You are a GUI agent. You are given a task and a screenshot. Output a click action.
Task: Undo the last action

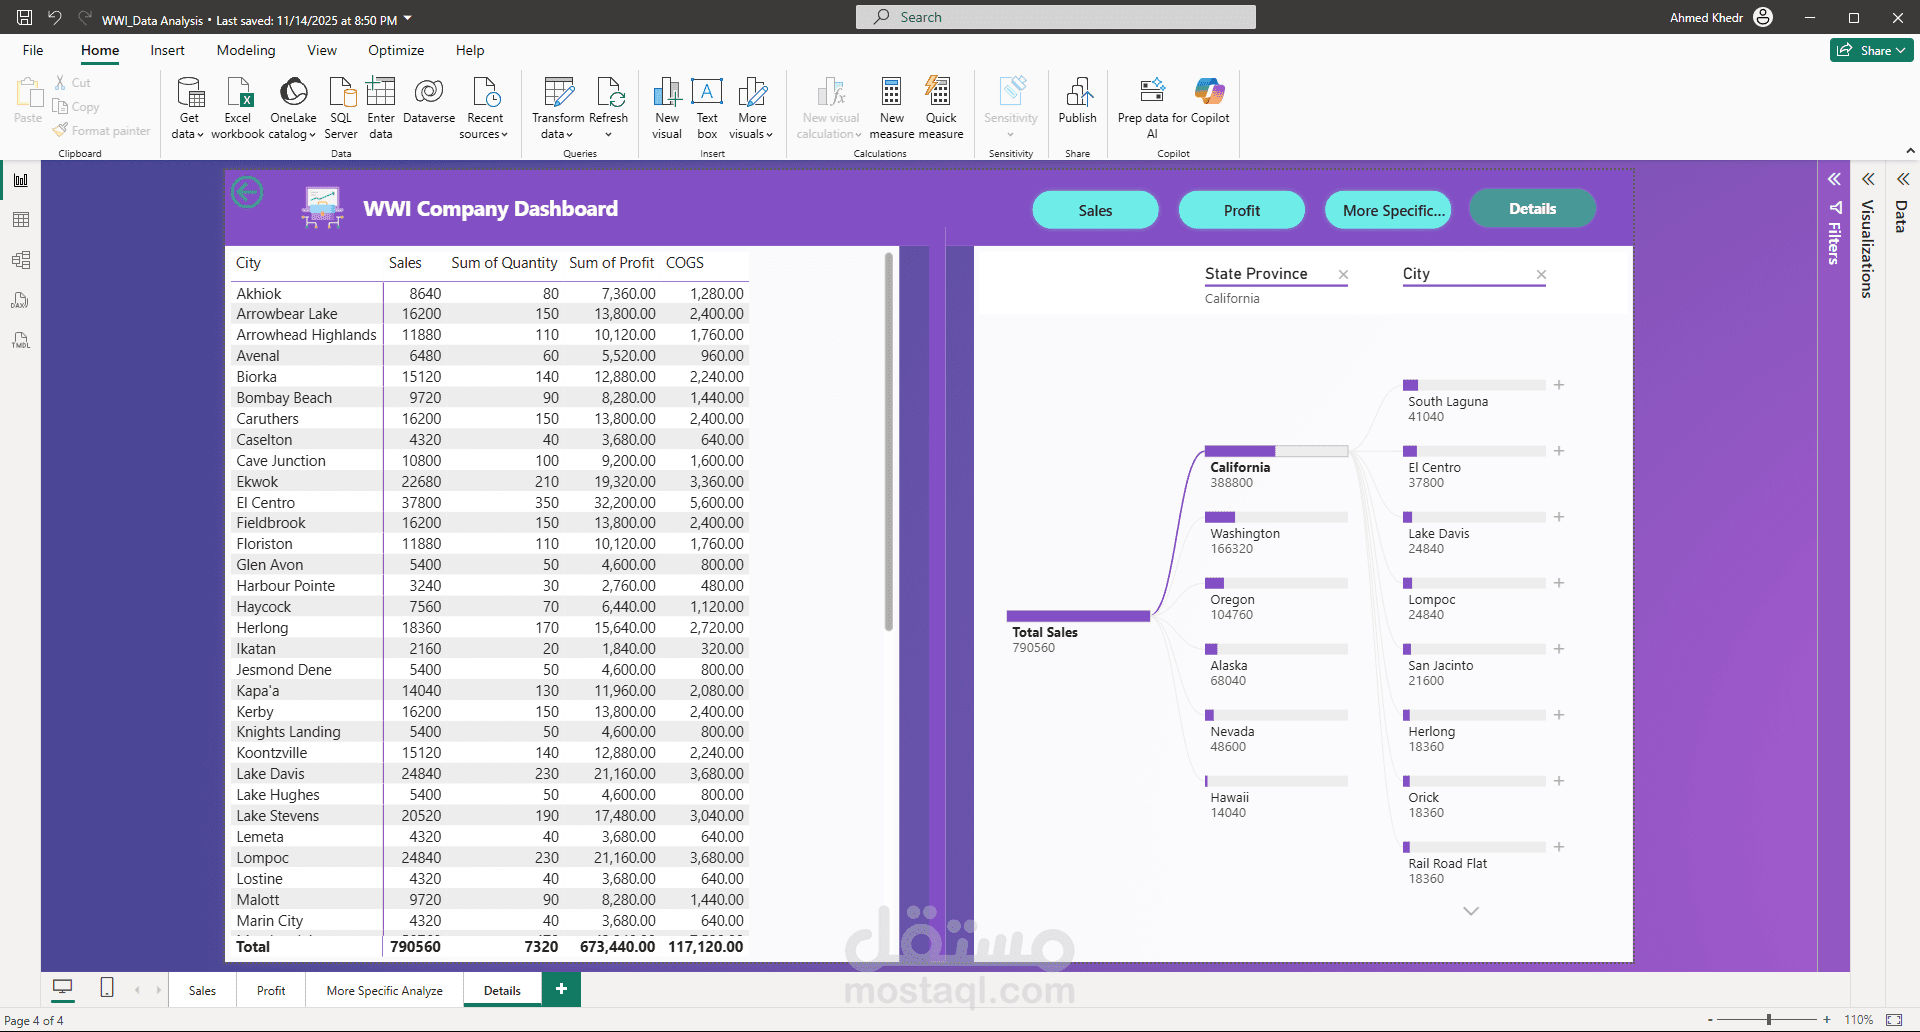click(x=55, y=17)
